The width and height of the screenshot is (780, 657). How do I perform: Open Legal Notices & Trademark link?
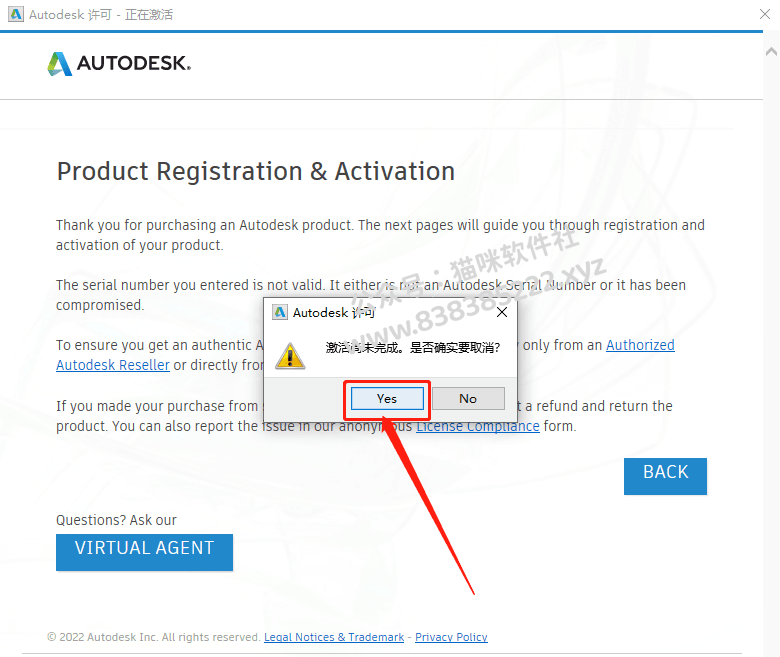334,637
